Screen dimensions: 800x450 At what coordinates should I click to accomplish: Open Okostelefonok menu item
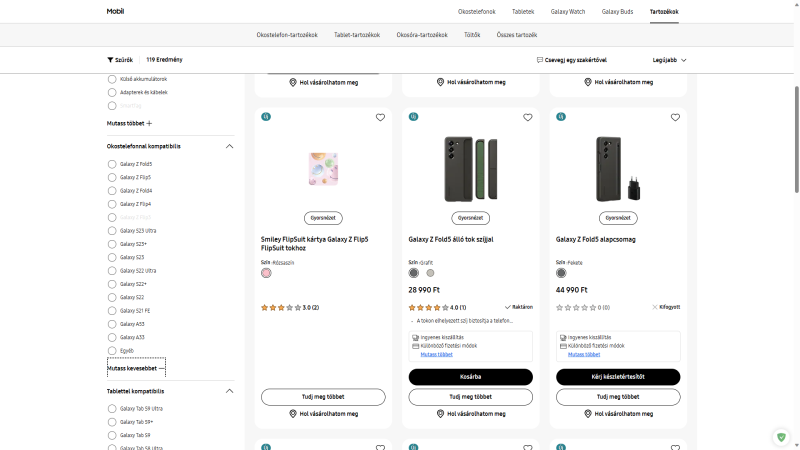(477, 12)
